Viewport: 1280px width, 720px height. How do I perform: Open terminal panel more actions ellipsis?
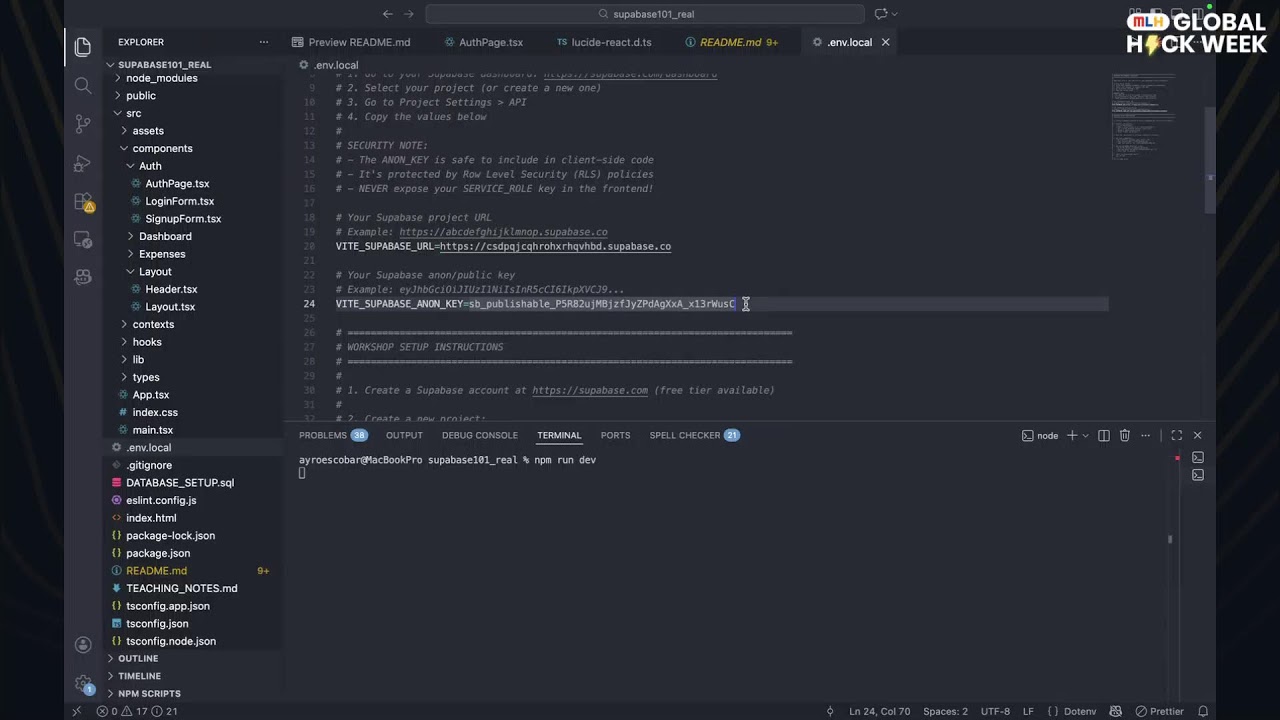click(x=1146, y=435)
